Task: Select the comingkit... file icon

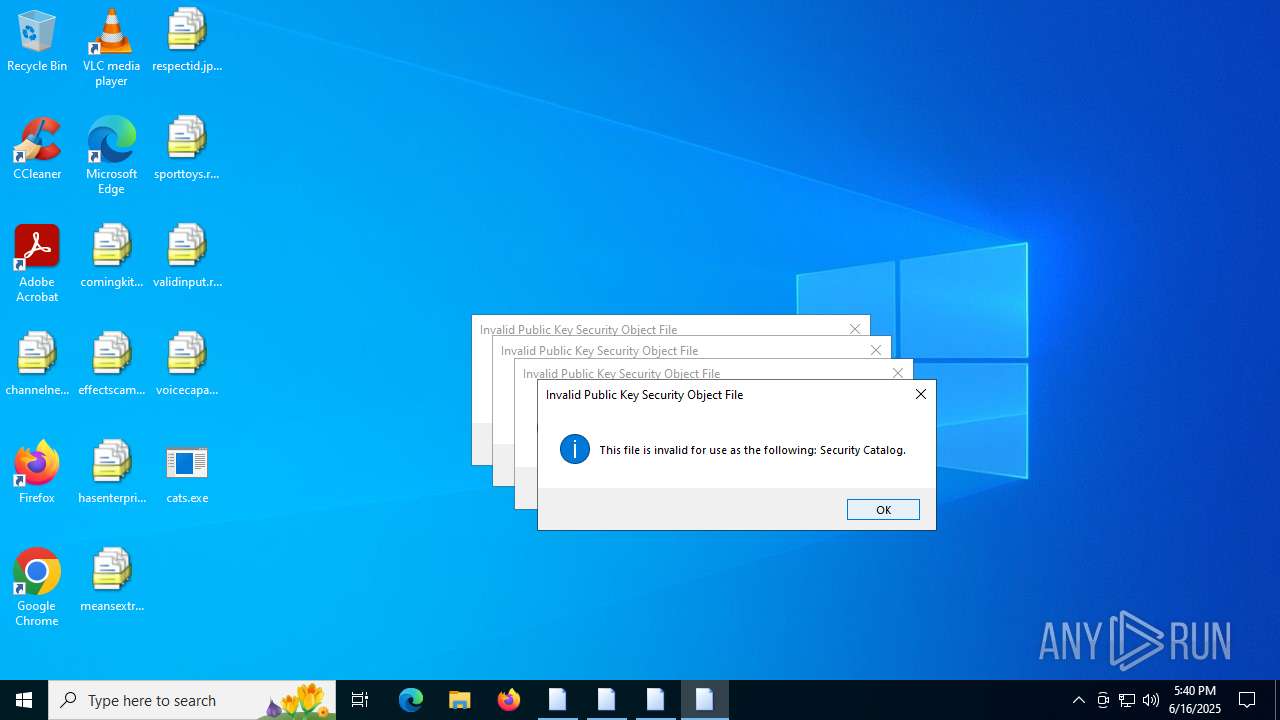Action: [x=111, y=258]
